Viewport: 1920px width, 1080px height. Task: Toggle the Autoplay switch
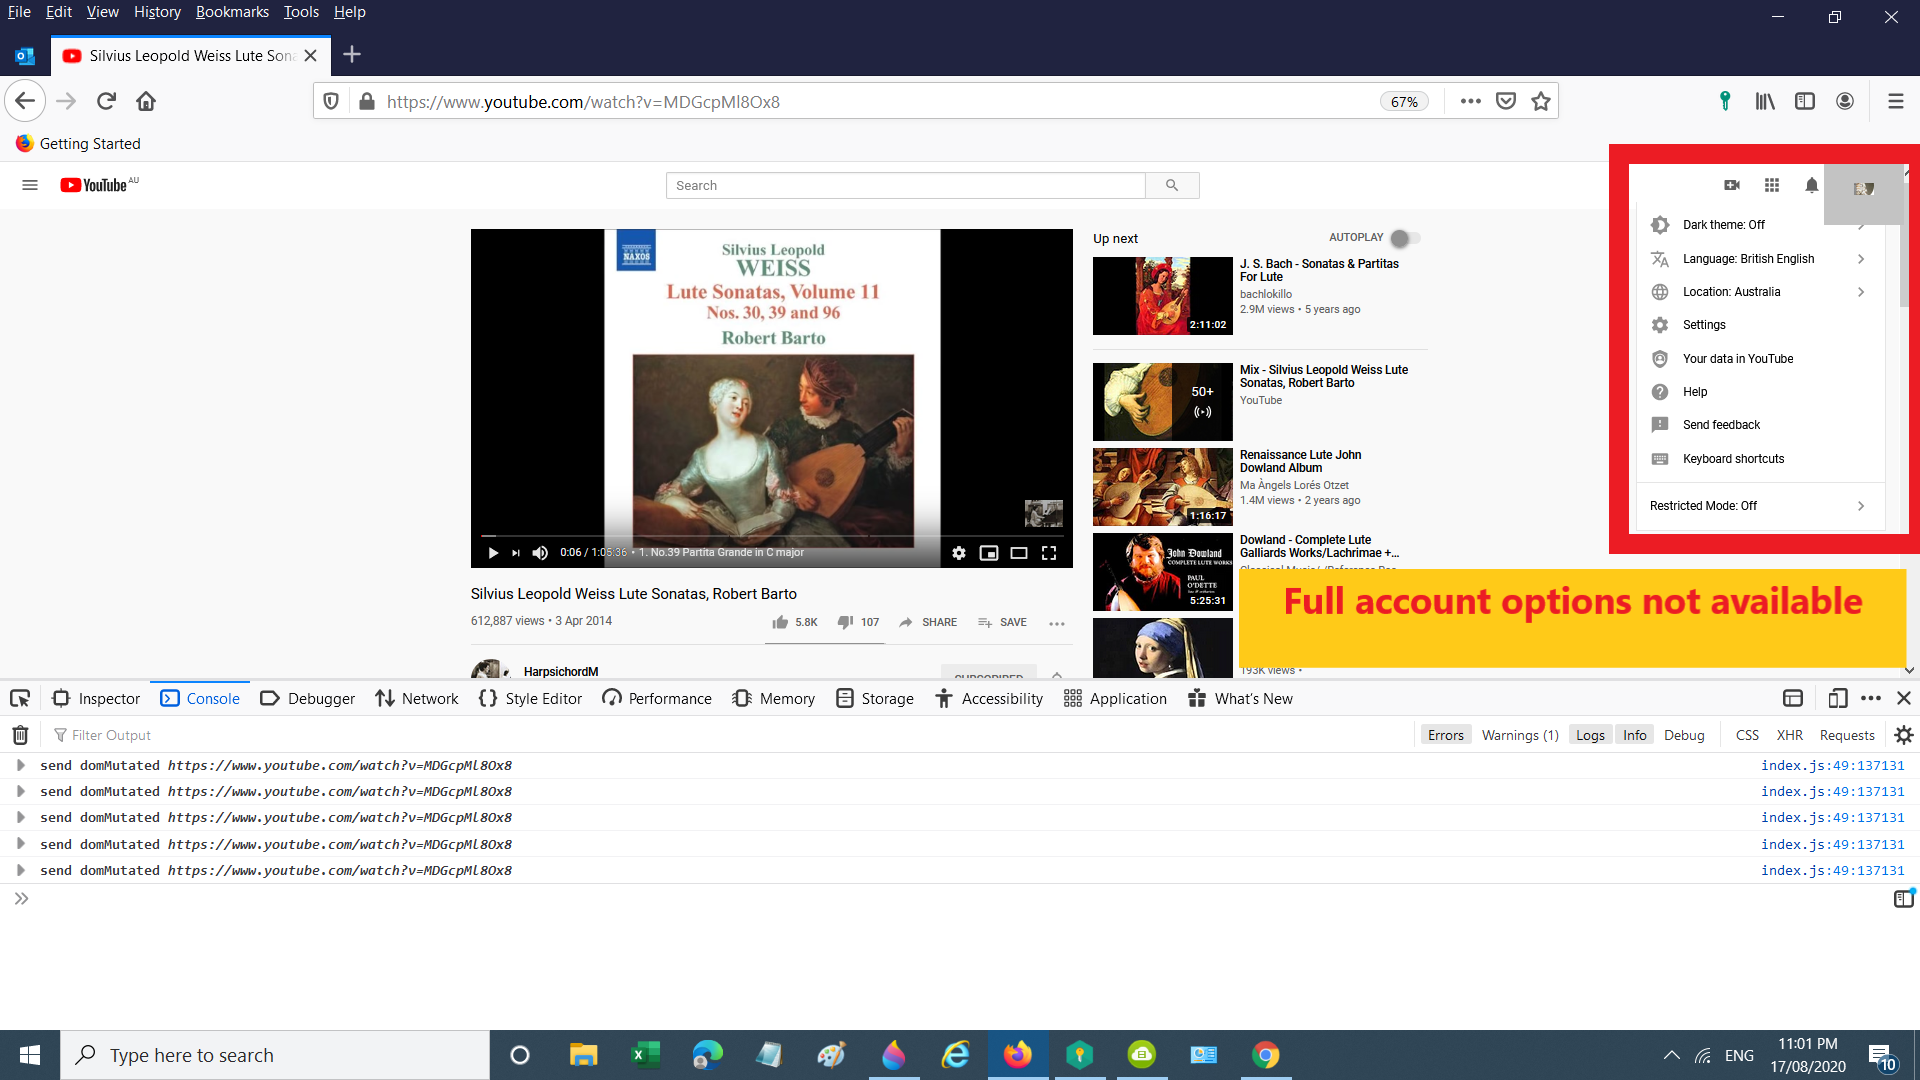[x=1404, y=238]
